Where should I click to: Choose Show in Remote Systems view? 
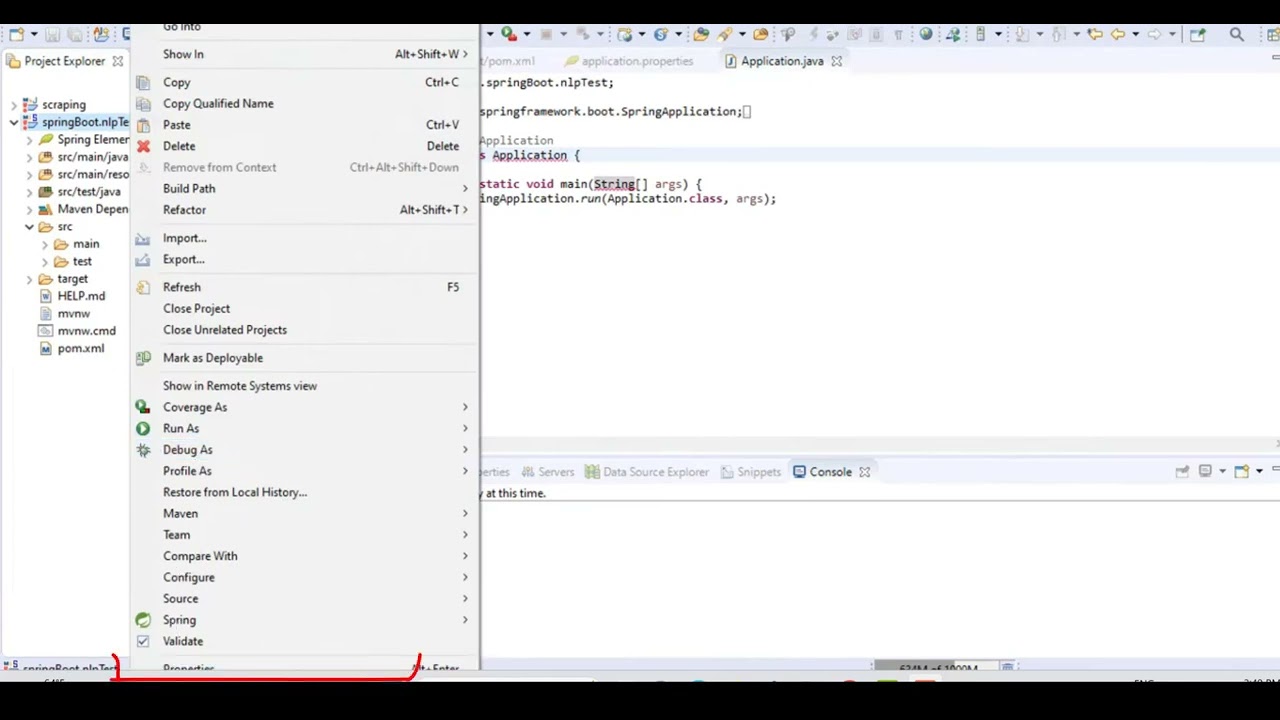pyautogui.click(x=305, y=386)
